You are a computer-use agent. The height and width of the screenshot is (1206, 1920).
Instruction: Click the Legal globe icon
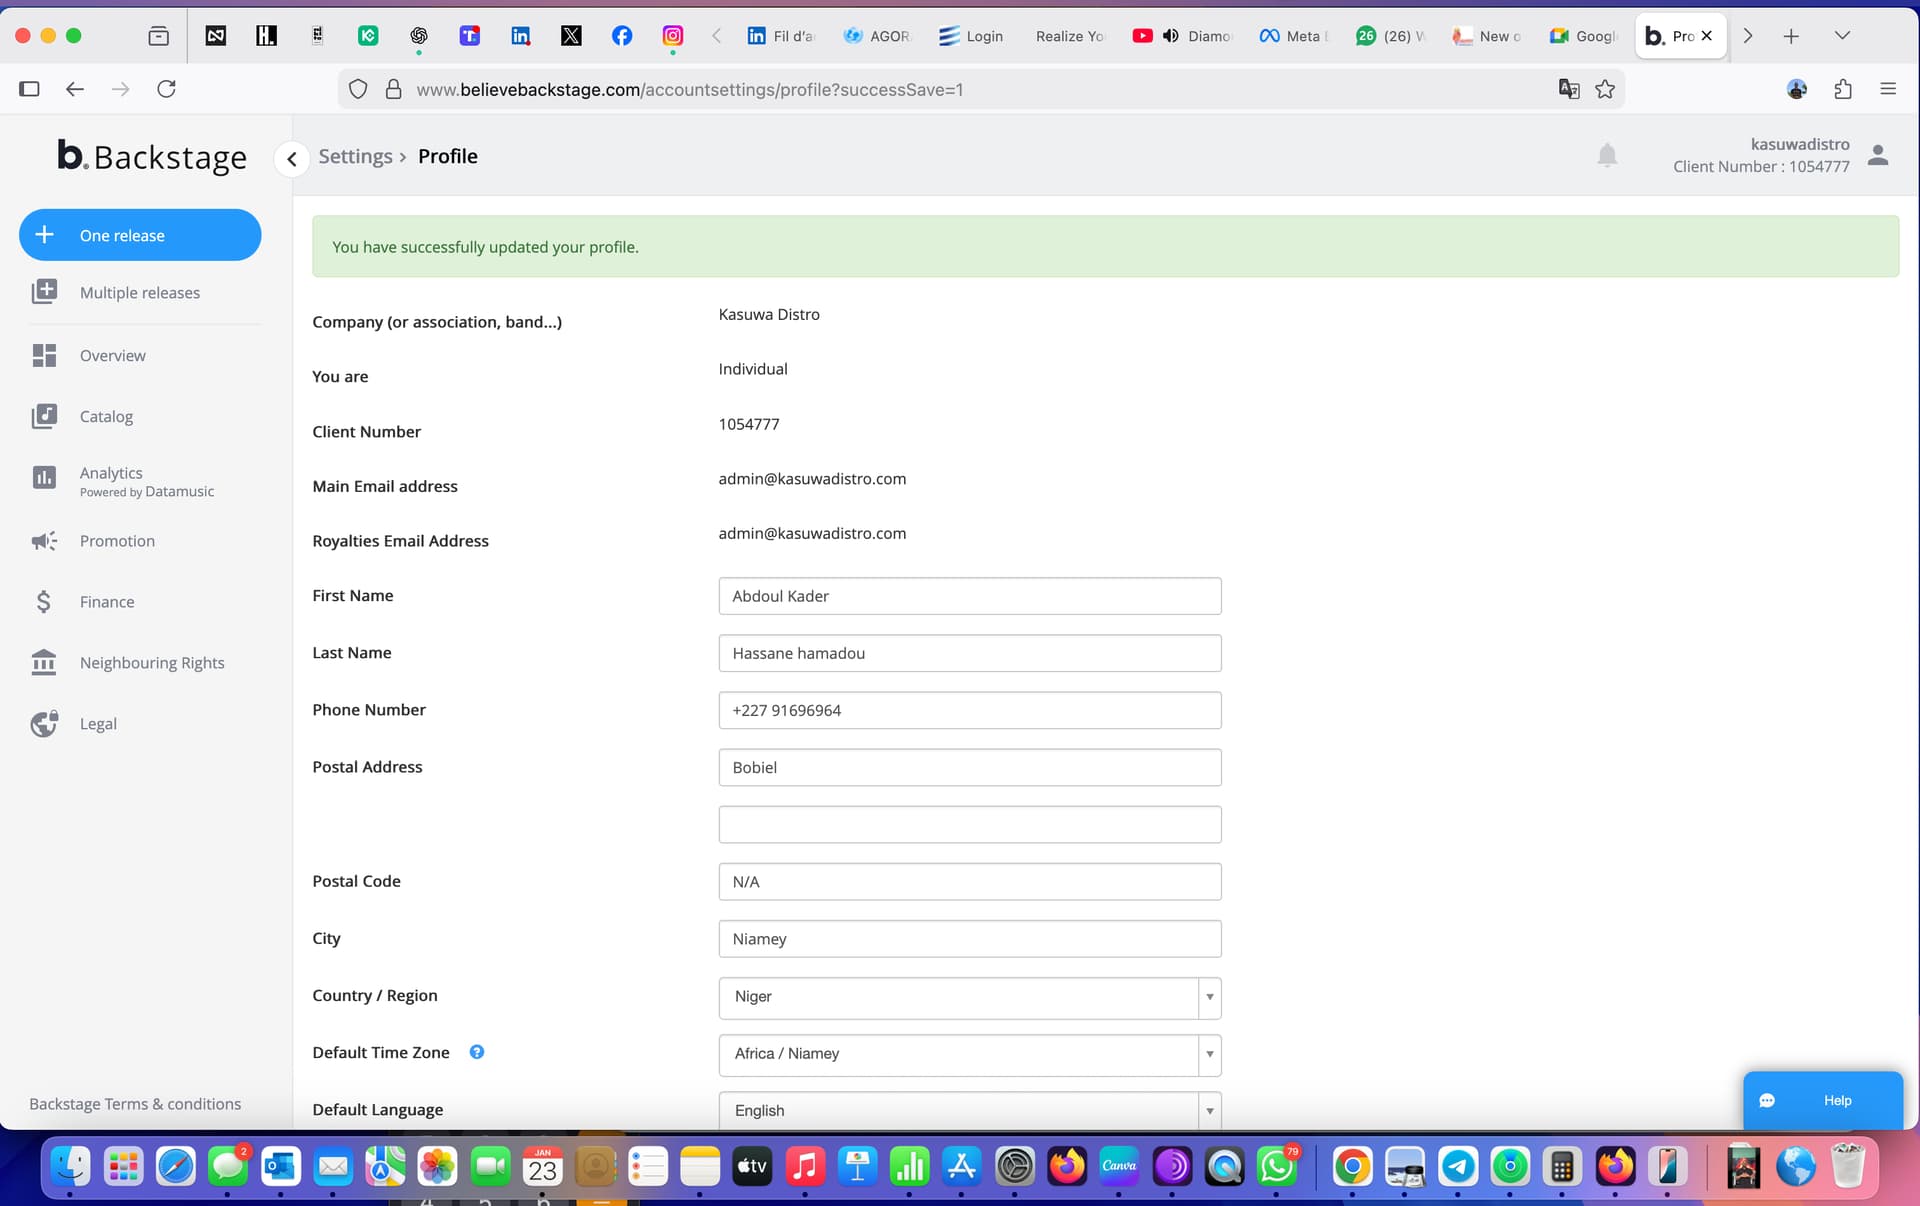point(44,724)
